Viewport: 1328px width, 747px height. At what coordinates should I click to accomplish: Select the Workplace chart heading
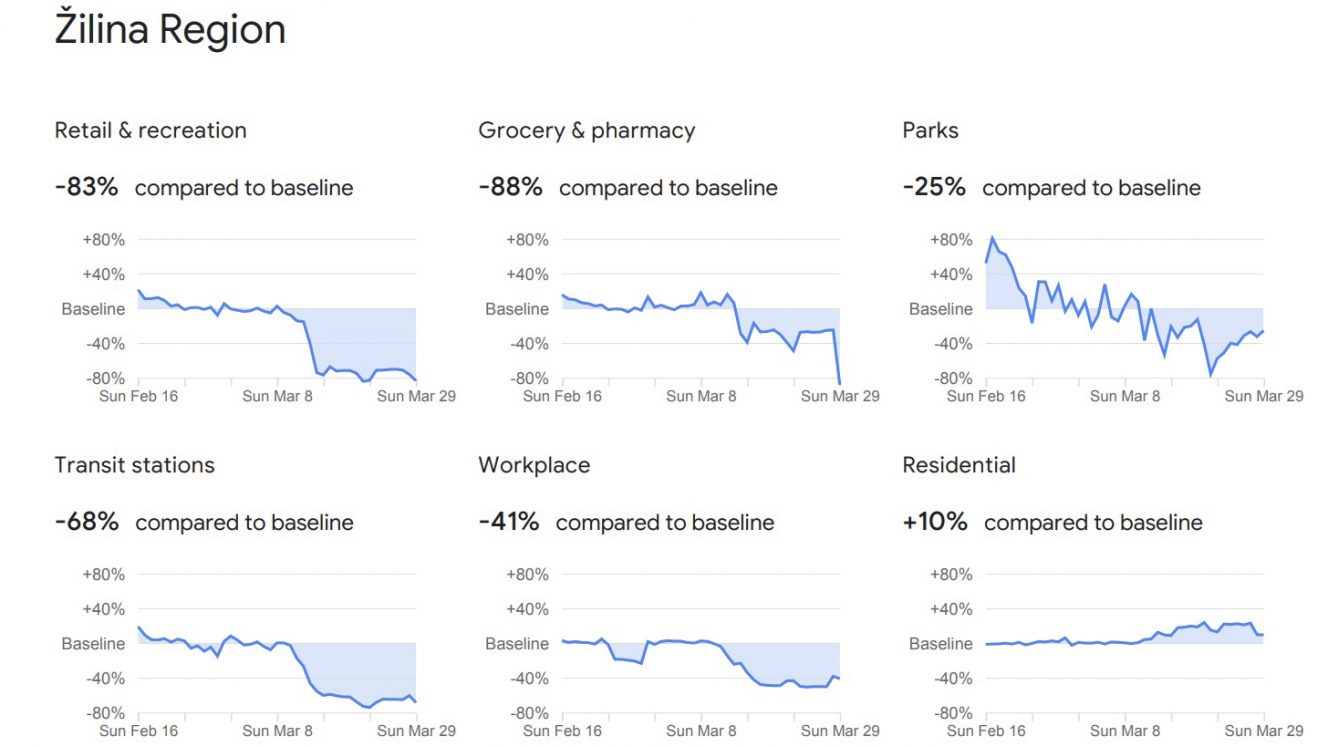tap(534, 465)
